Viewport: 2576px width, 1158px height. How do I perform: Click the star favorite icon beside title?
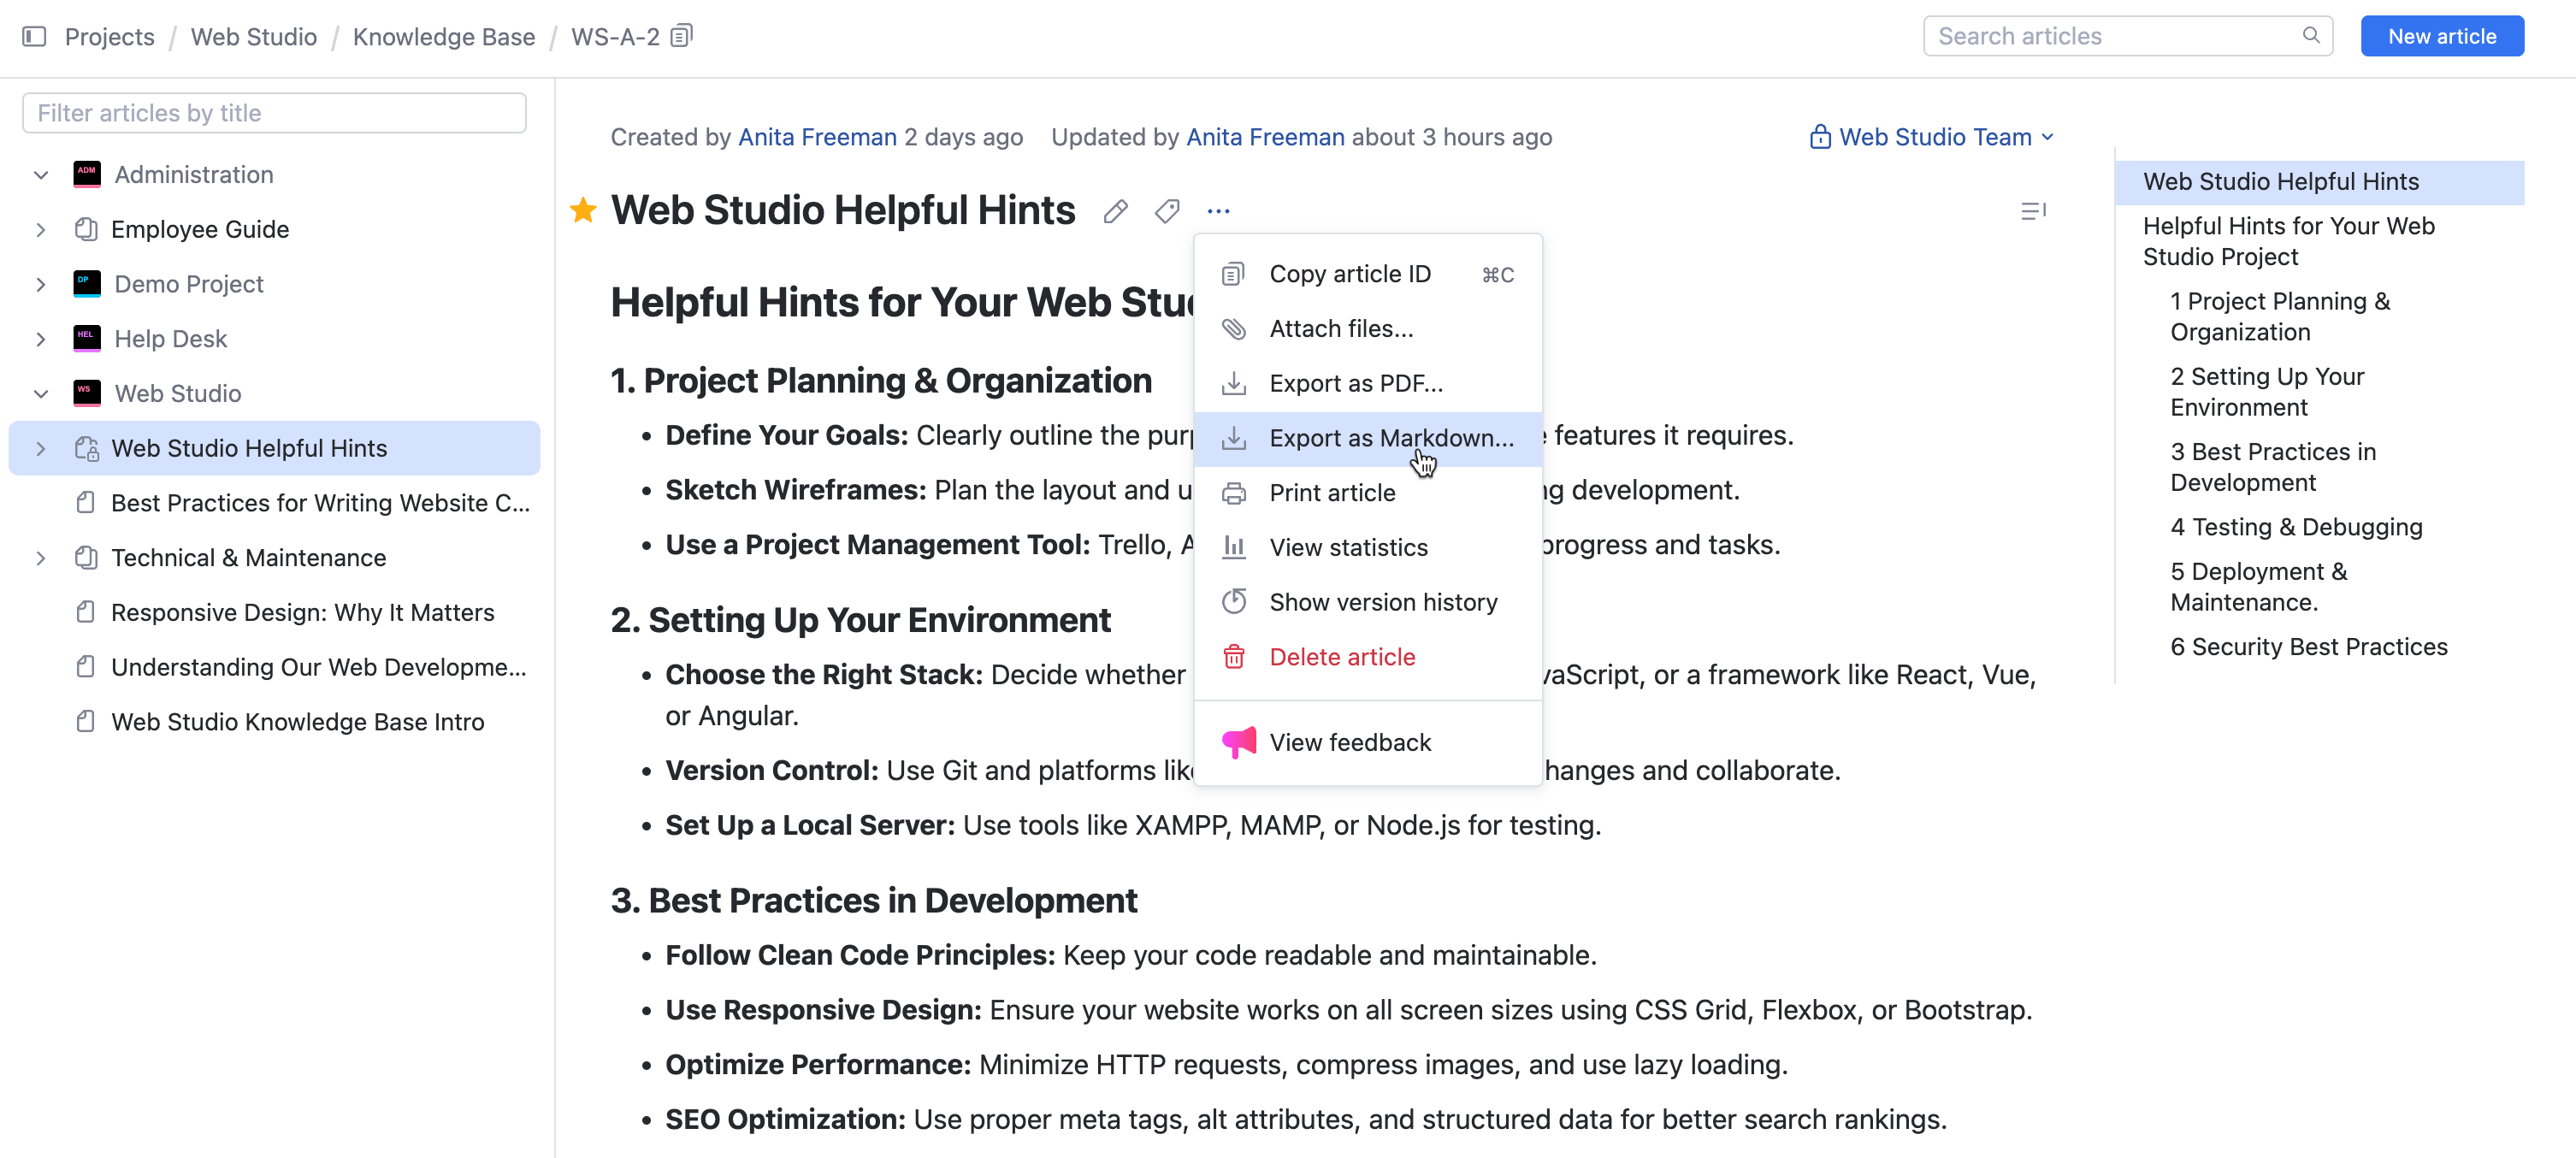pos(583,211)
